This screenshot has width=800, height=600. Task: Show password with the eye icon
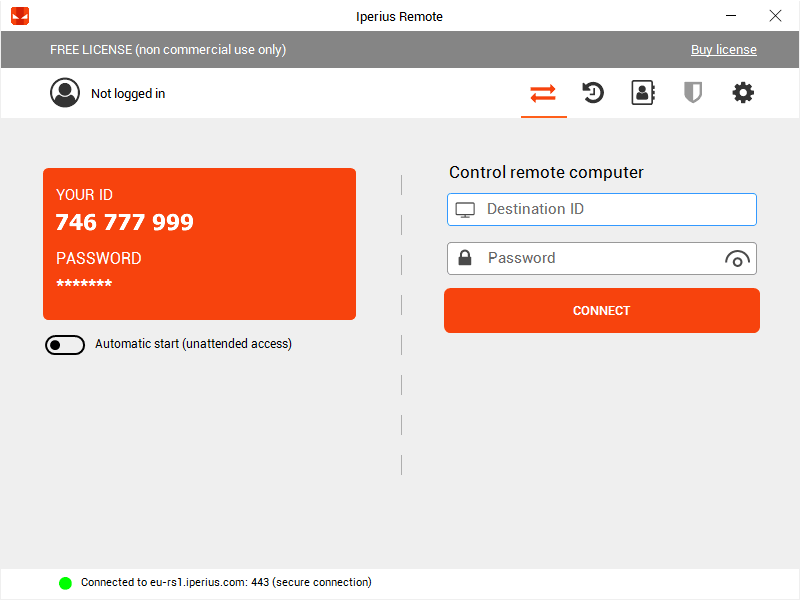[737, 259]
